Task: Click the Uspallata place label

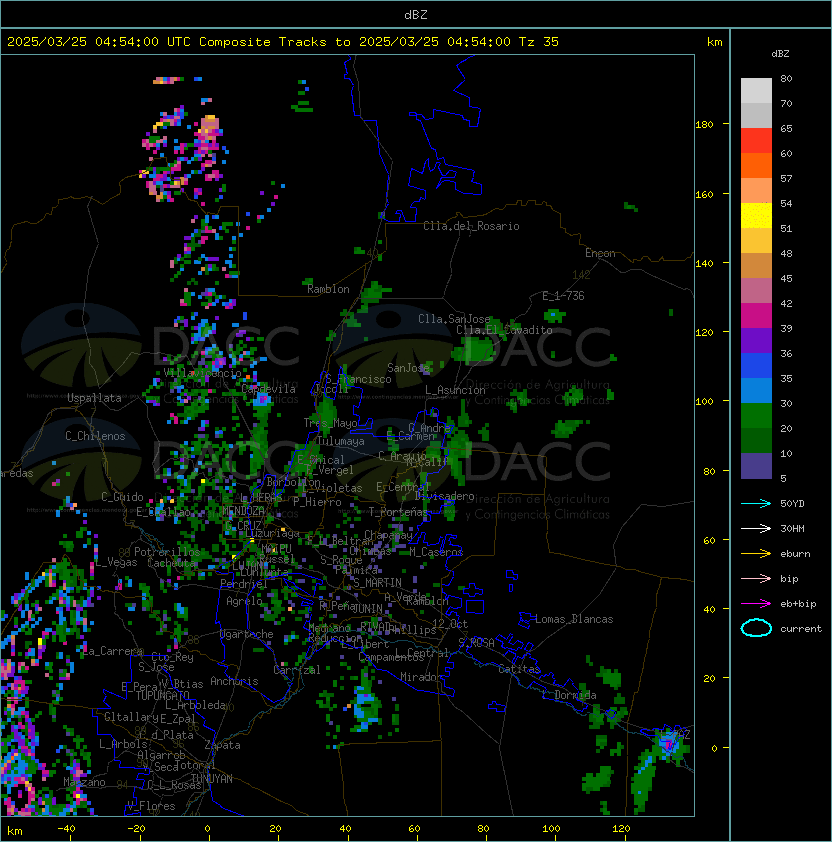Action: [94, 398]
